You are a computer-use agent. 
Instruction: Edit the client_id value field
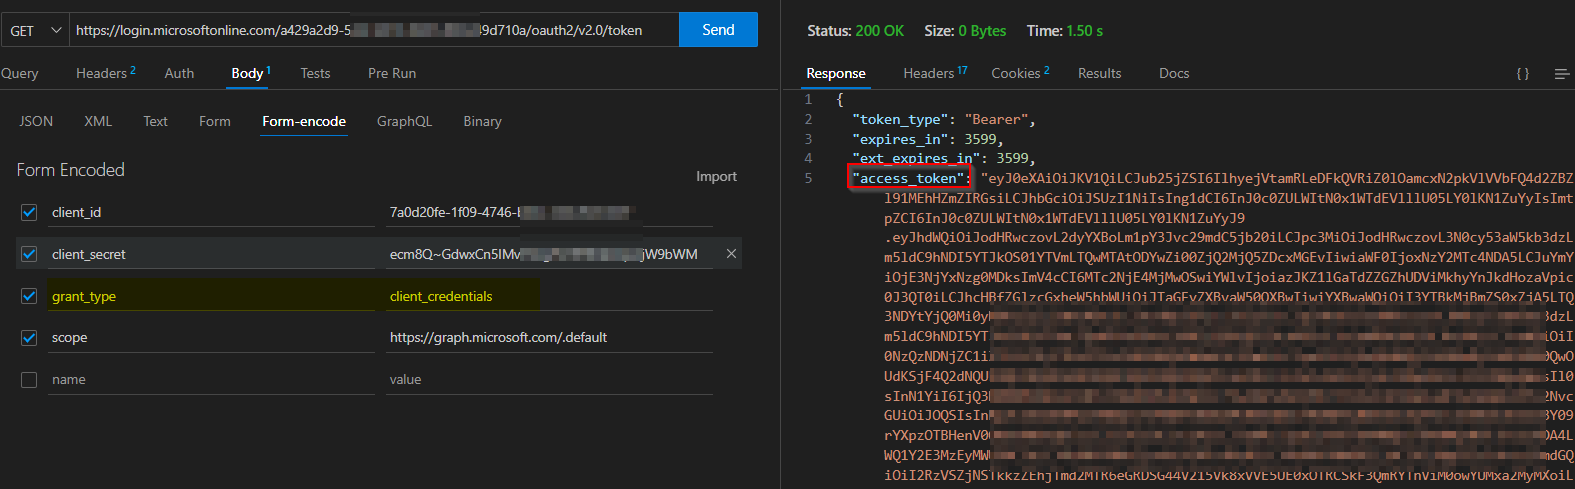click(550, 212)
